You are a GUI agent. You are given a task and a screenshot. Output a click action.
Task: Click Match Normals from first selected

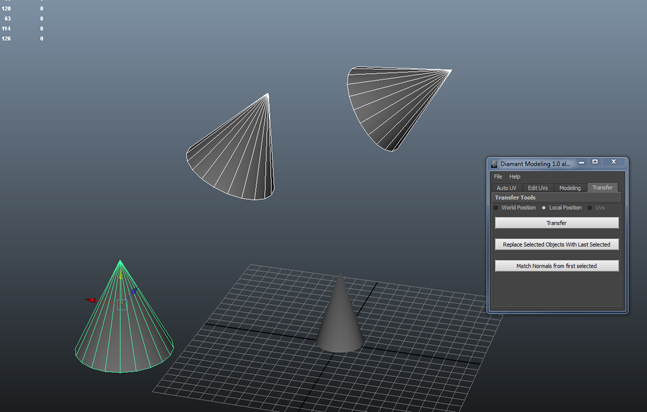[557, 266]
